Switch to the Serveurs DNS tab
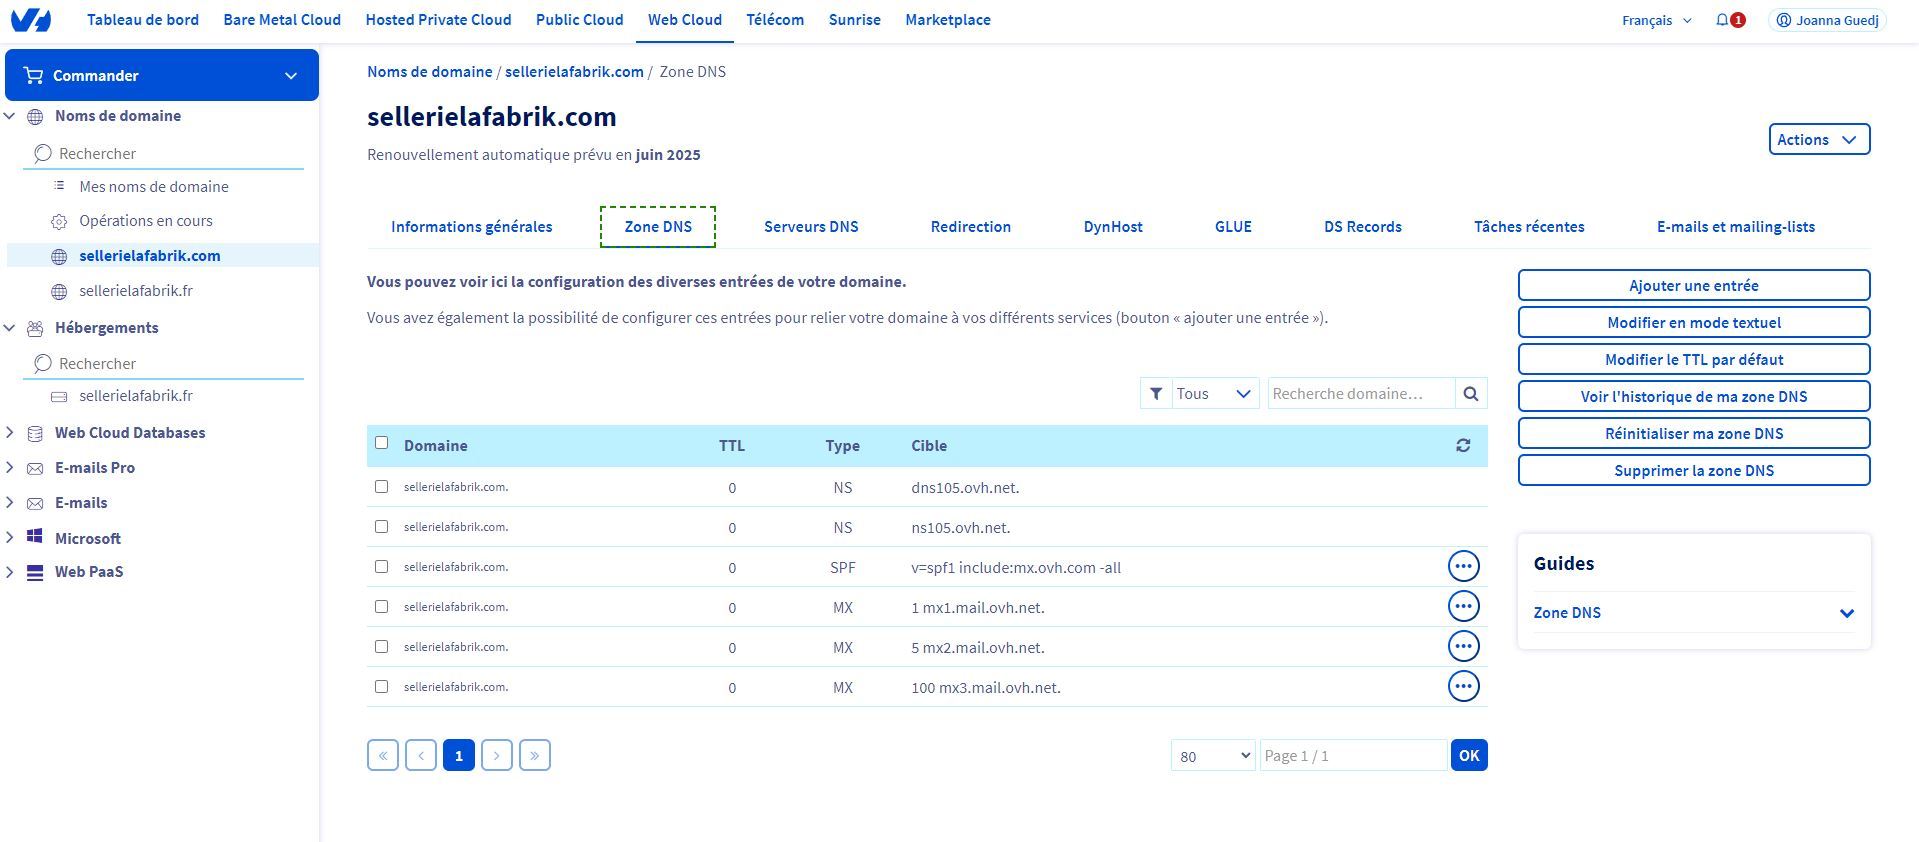Image resolution: width=1919 pixels, height=842 pixels. coord(810,227)
